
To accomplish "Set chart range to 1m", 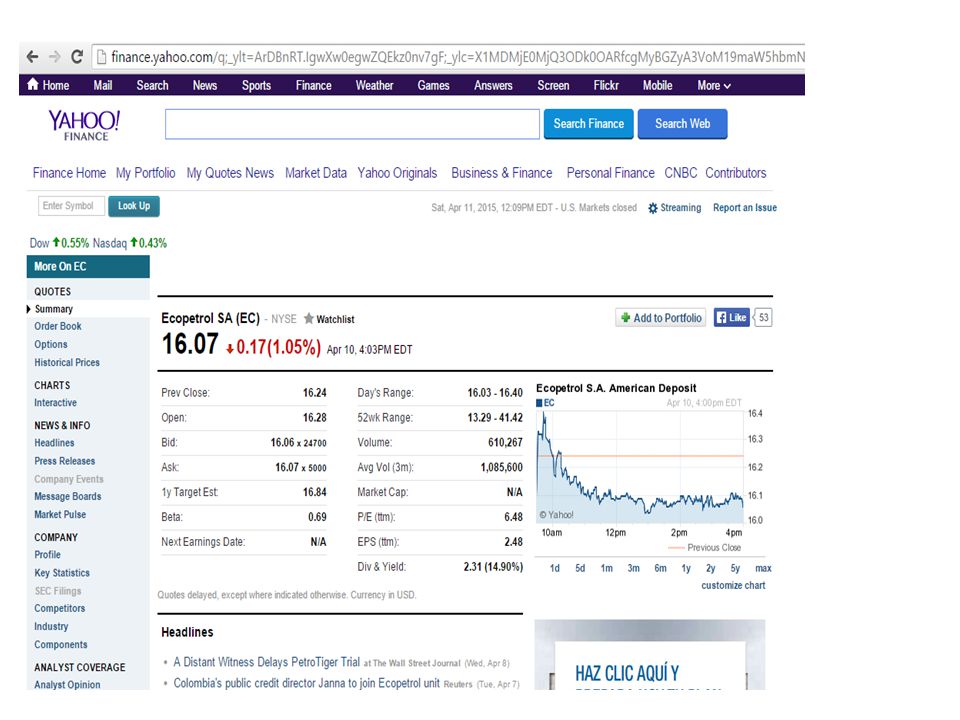I will (606, 568).
